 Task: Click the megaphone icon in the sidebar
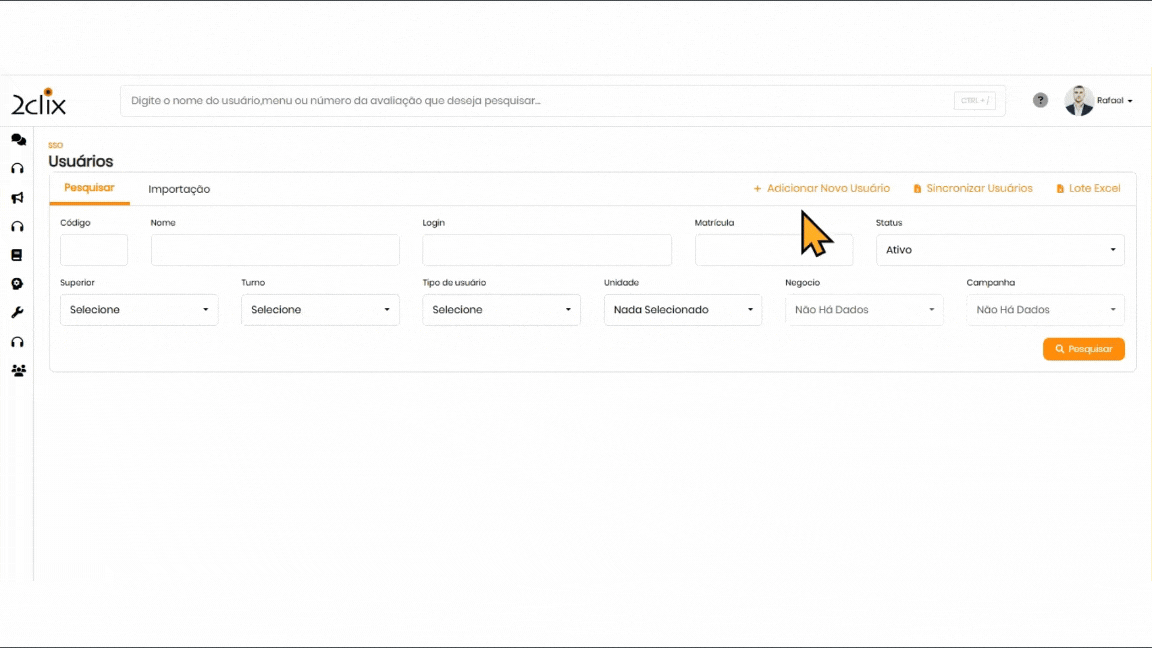tap(17, 198)
